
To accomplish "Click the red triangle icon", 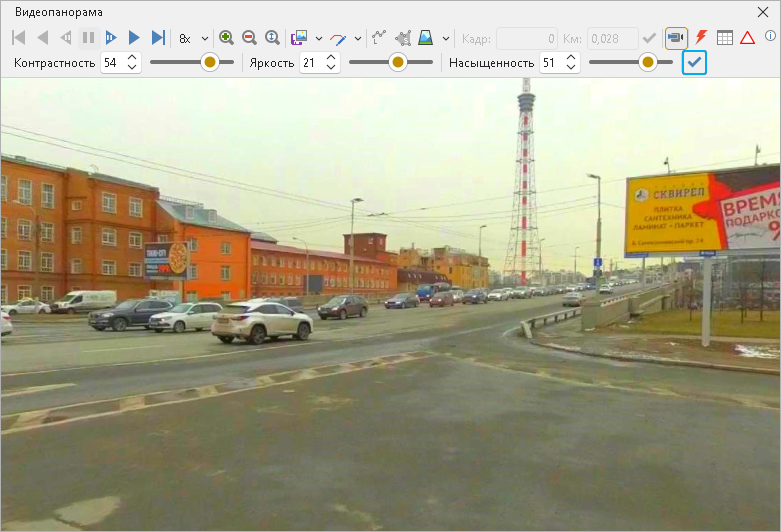I will point(747,38).
